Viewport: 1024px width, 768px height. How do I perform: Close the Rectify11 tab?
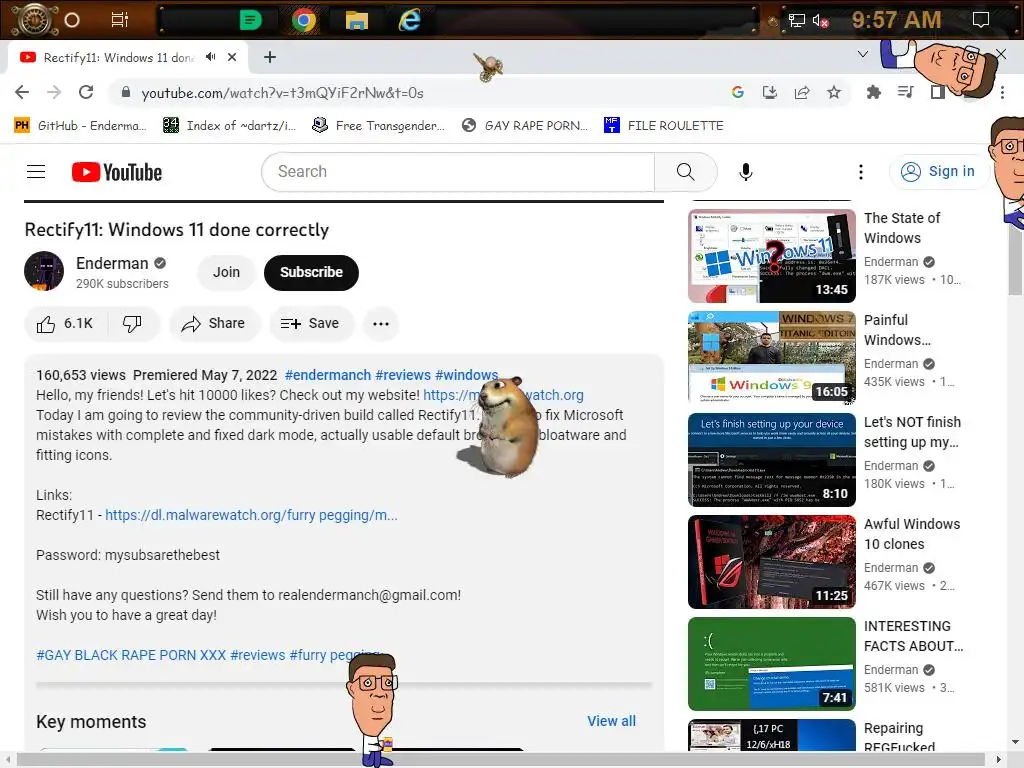[232, 57]
